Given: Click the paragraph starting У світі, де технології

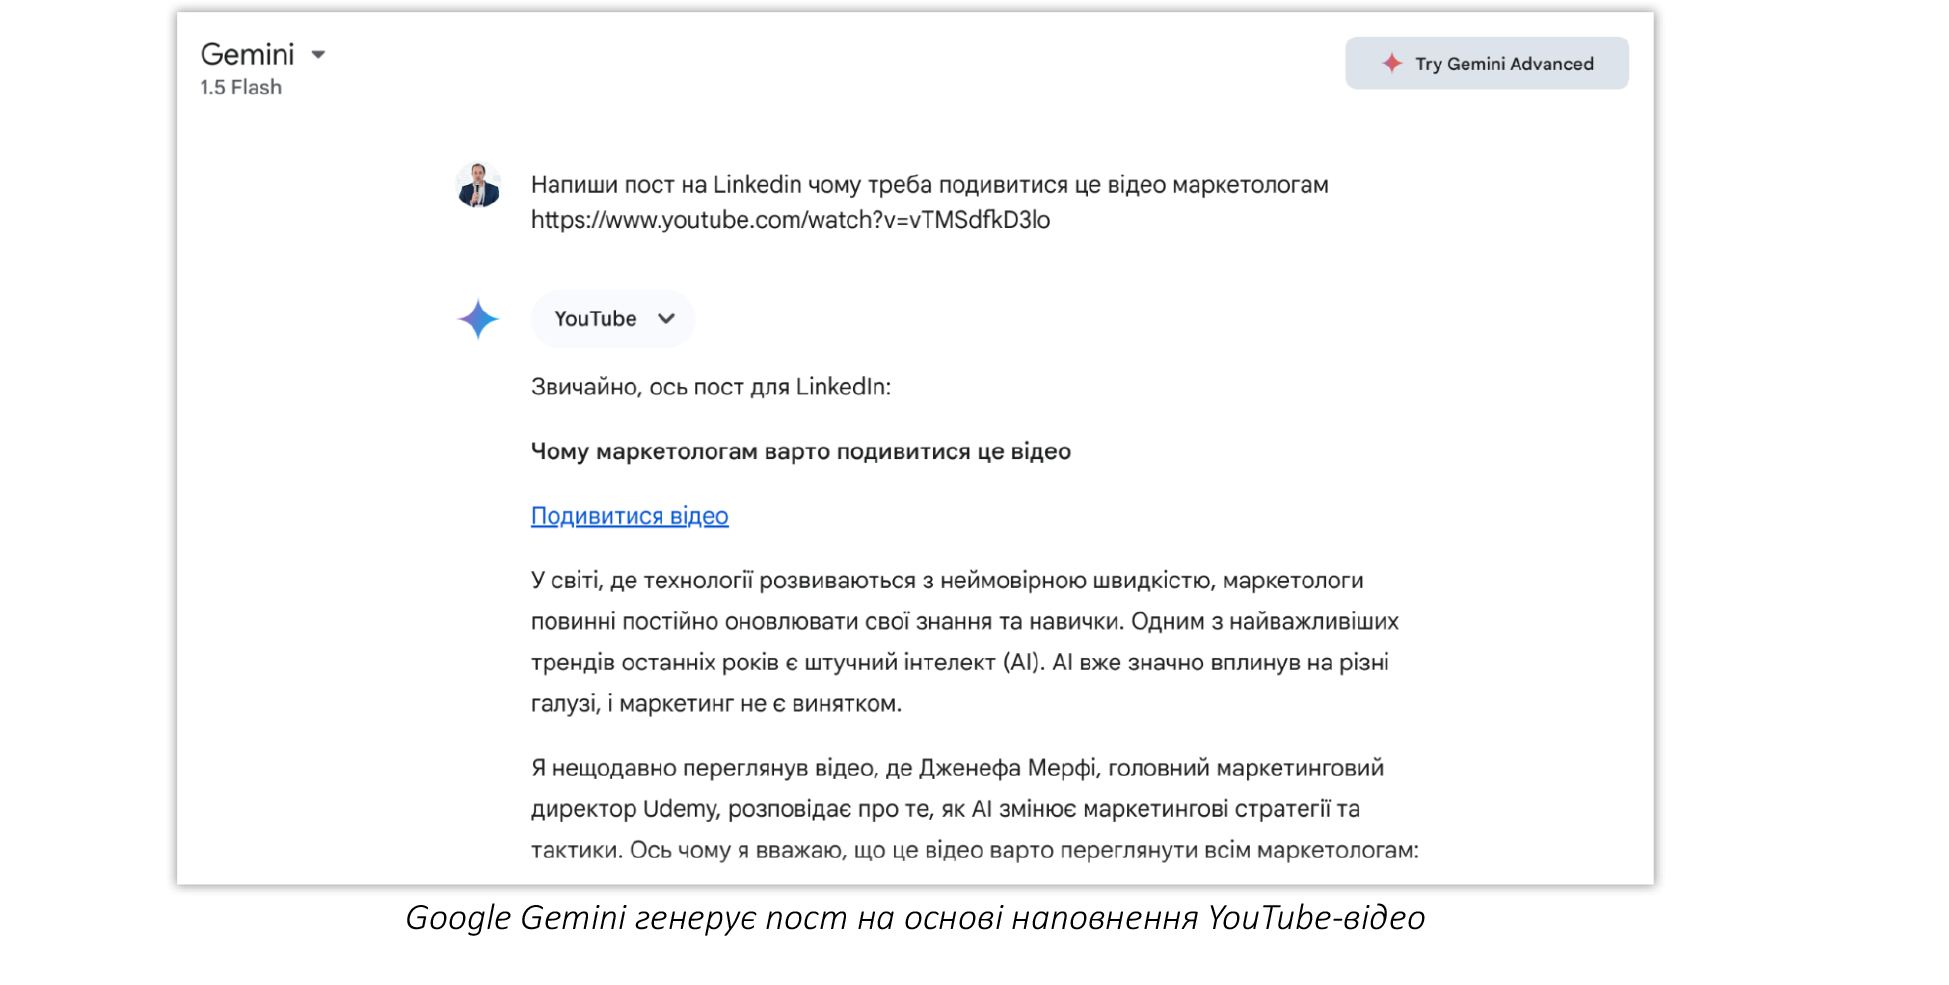Looking at the screenshot, I should tap(964, 642).
